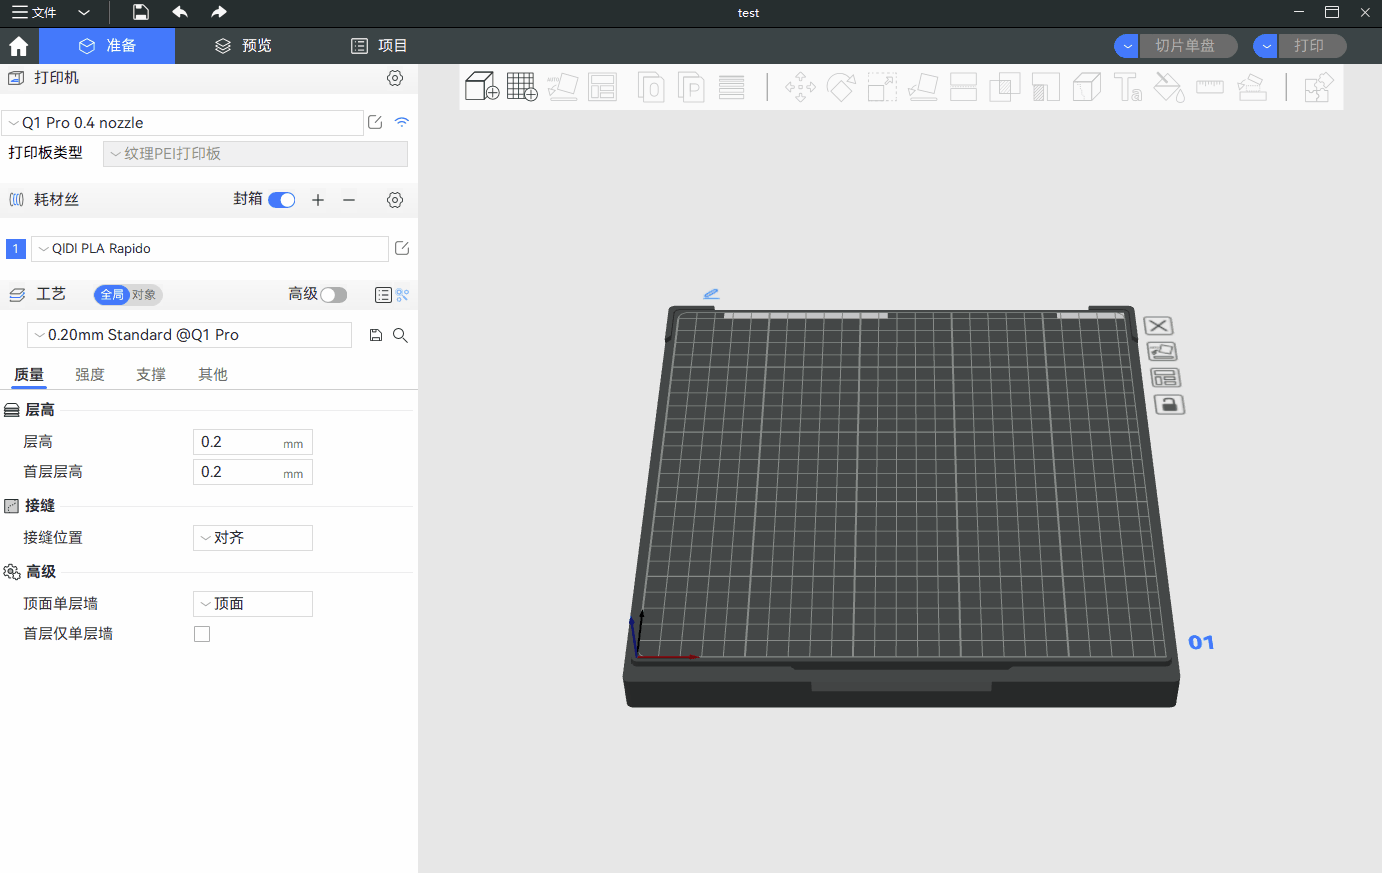1382x873 pixels.
Task: Expand the QIDI PLA Rapido filament dropdown
Action: 210,249
